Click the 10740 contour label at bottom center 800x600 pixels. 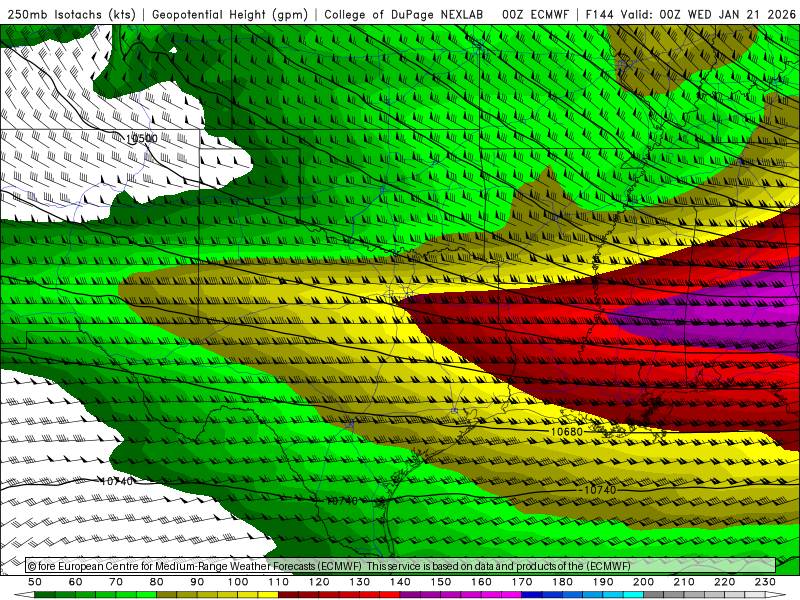342,501
